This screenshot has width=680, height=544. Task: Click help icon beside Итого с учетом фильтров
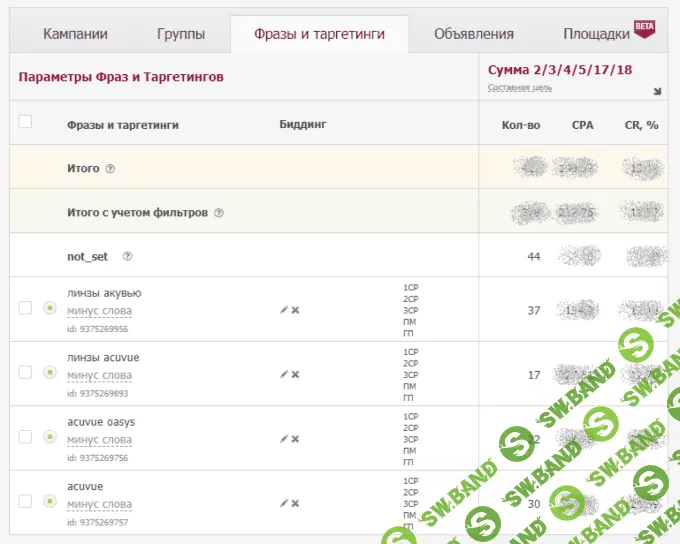(x=218, y=213)
